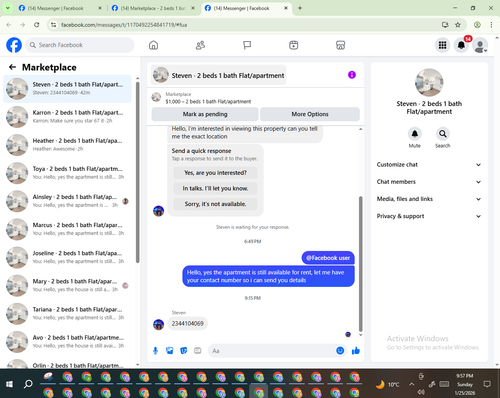Viewport: 500px width, 398px height.
Task: Open the Friends icon in top navigation
Action: pos(200,45)
